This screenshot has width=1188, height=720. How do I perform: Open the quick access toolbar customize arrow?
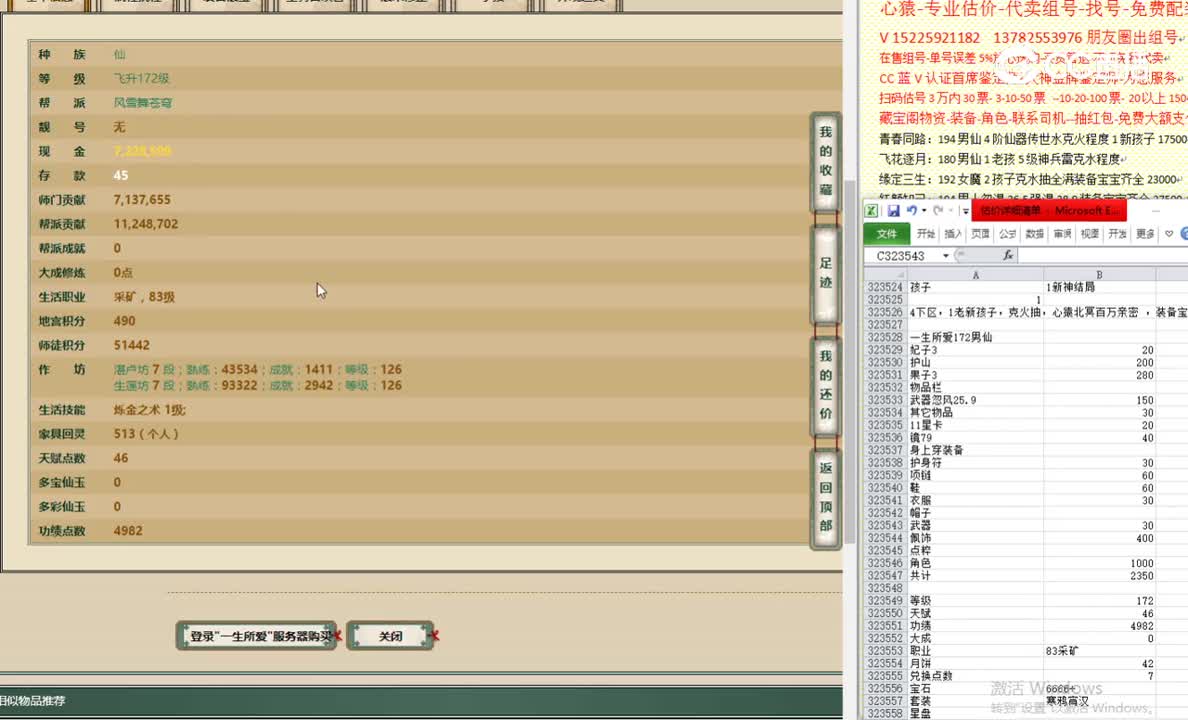965,210
